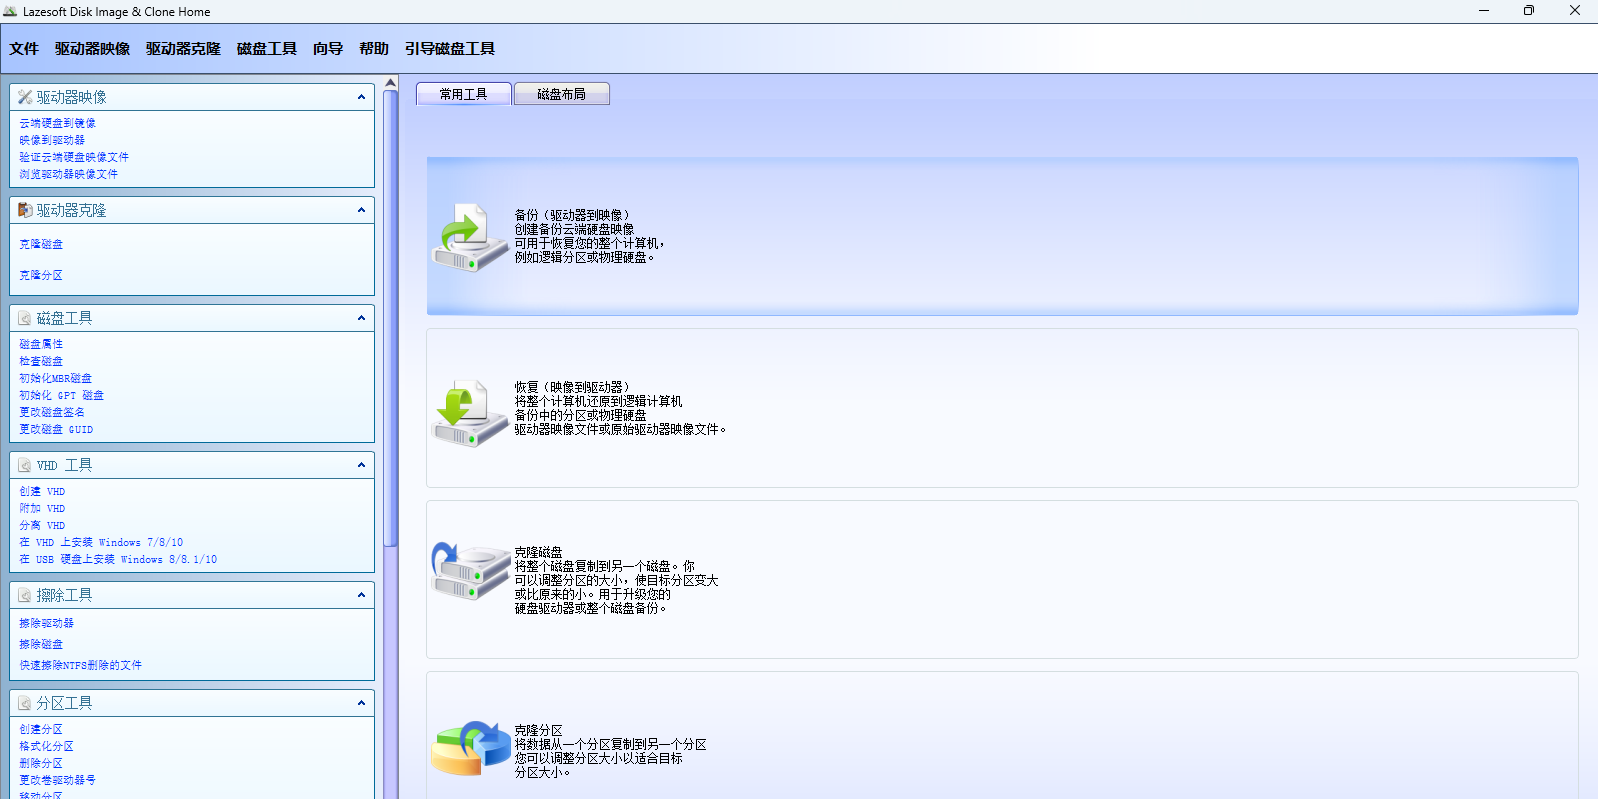Click the clone partition pie-chart icon

(x=470, y=748)
